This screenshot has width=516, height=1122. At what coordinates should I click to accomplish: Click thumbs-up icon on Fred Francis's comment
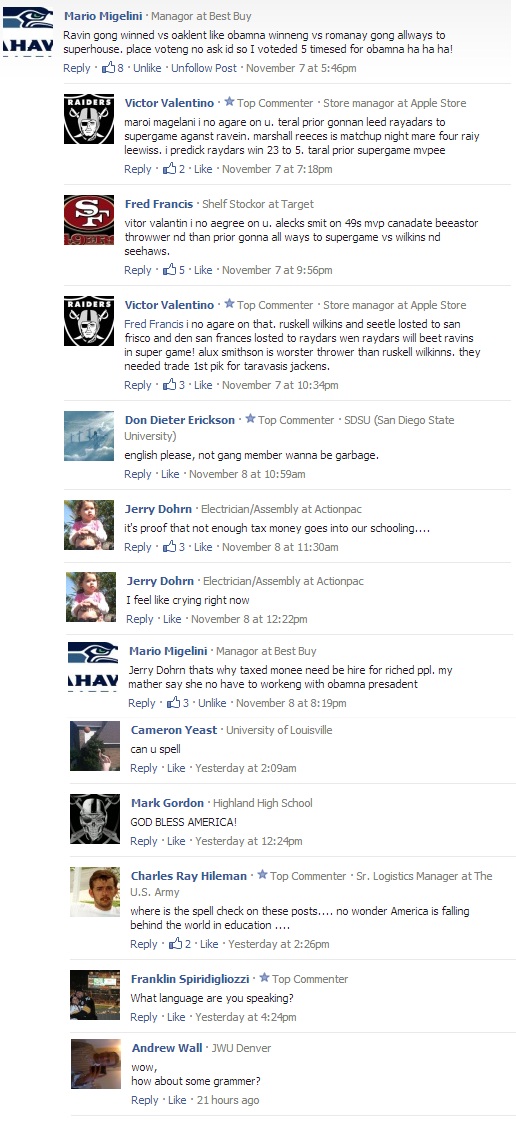click(170, 270)
